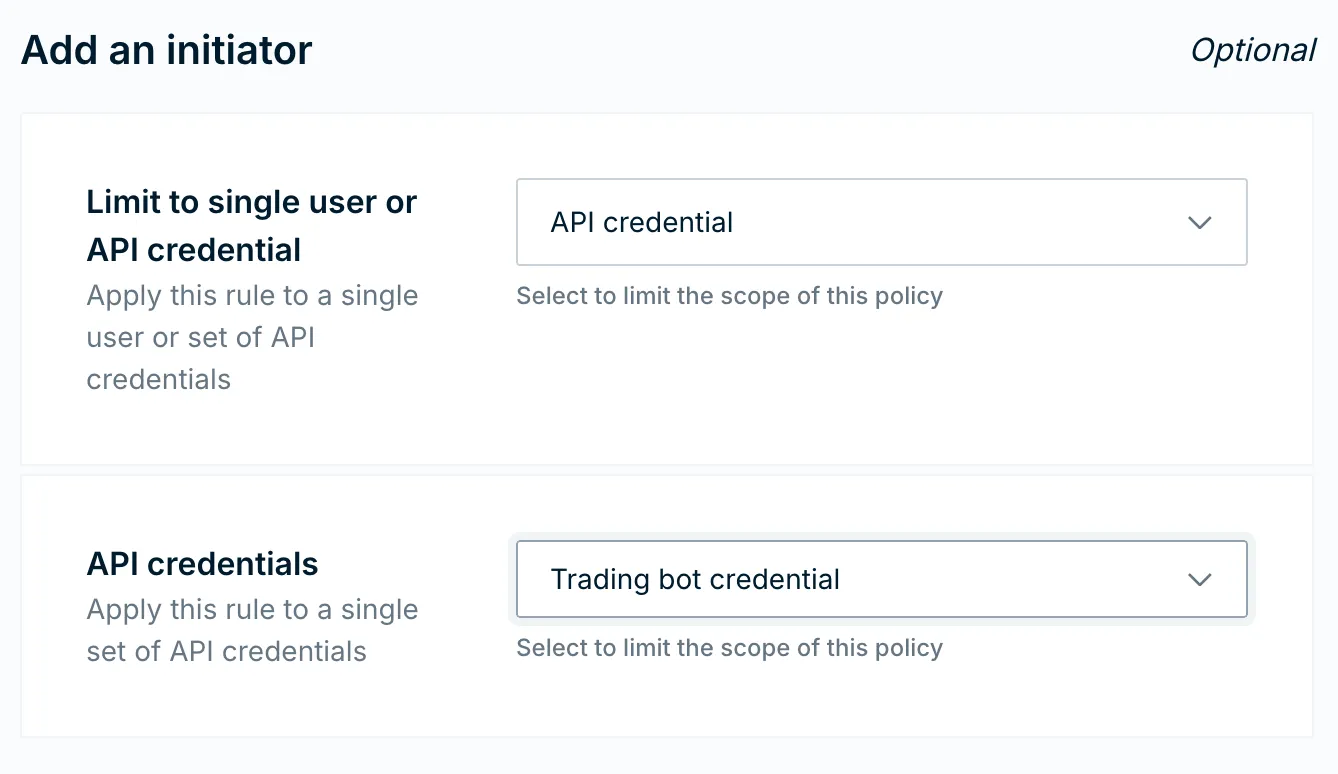Click the helper text below the API credential dropdown

tap(729, 296)
